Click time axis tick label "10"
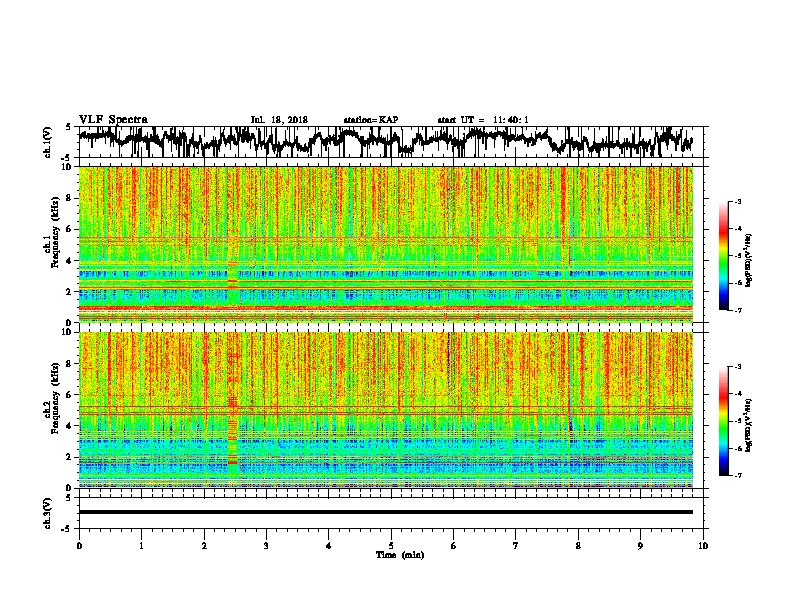Screen dimensions: 792x612 click(703, 546)
